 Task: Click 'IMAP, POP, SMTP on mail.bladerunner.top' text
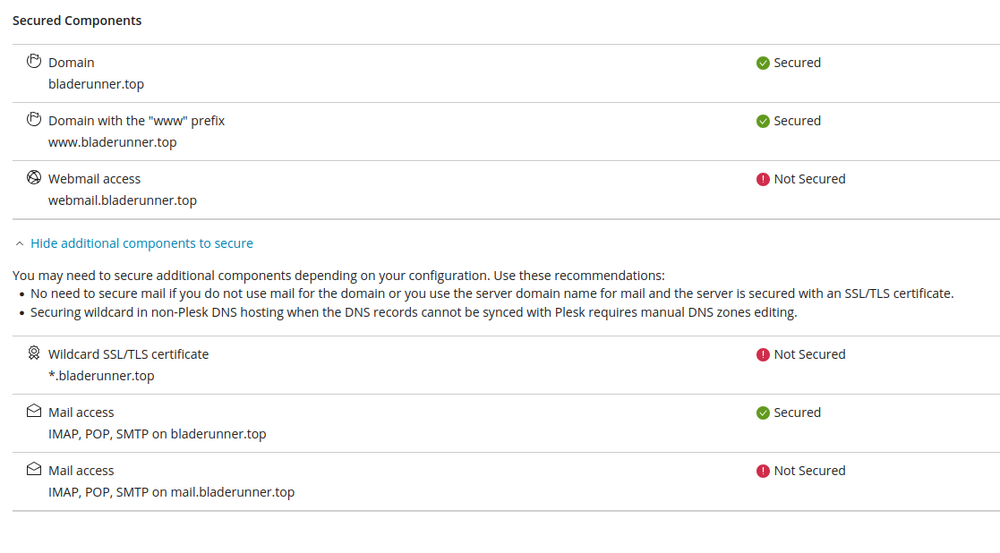tap(171, 492)
